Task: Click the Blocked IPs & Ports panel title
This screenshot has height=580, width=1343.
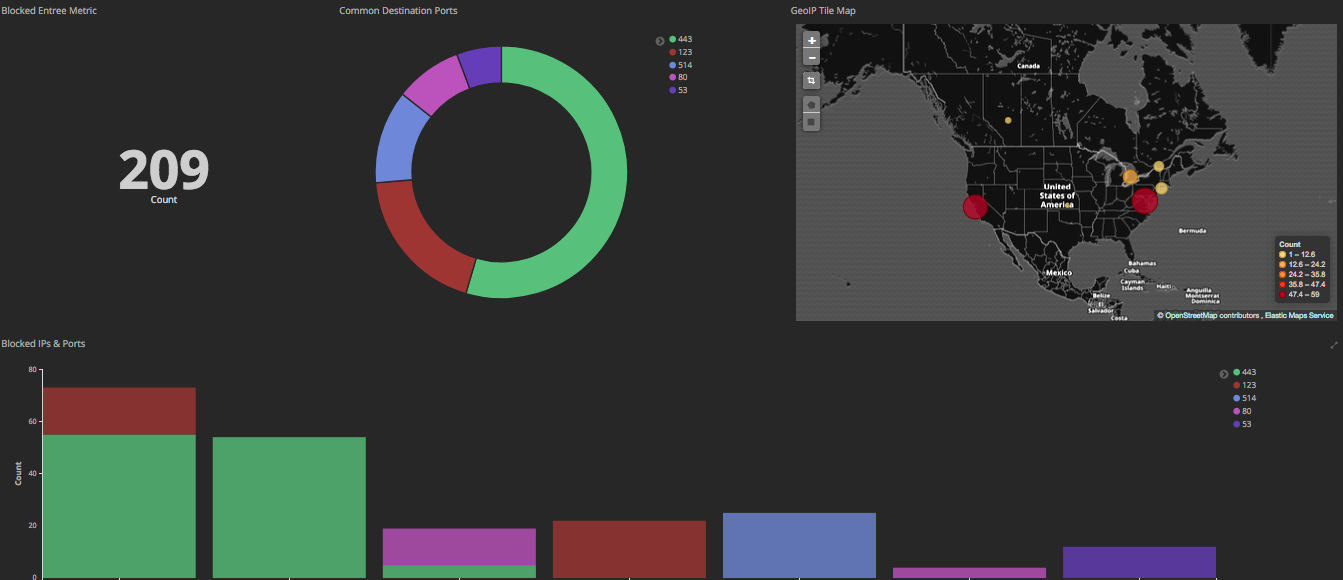Action: click(x=43, y=343)
